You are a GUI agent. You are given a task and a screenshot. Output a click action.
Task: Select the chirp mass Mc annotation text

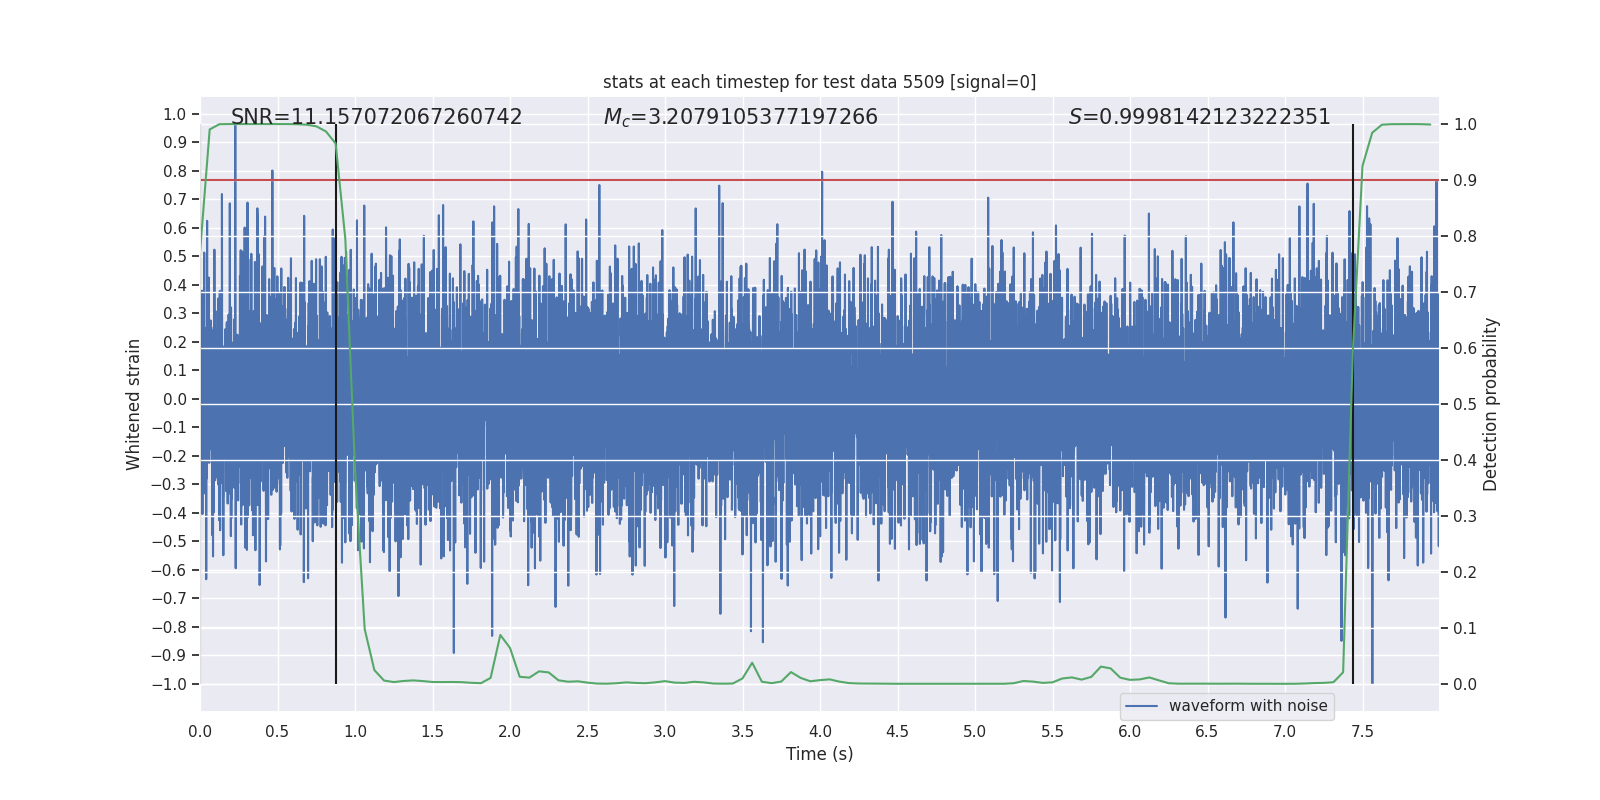[x=740, y=117]
